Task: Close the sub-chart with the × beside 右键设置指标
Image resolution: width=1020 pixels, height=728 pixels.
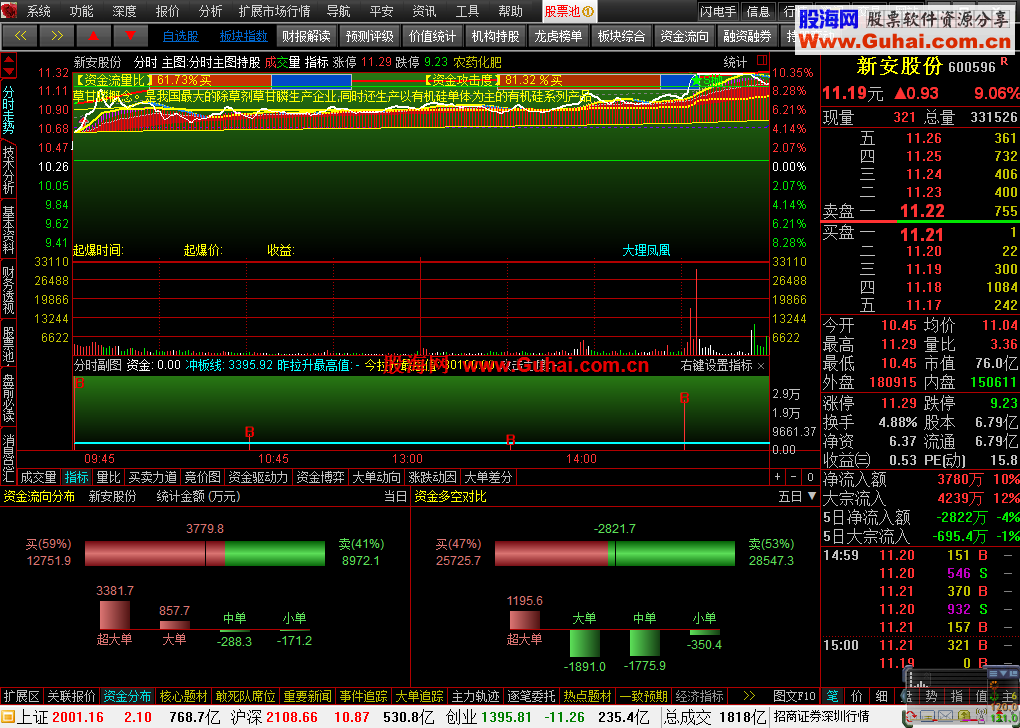Action: (x=761, y=366)
